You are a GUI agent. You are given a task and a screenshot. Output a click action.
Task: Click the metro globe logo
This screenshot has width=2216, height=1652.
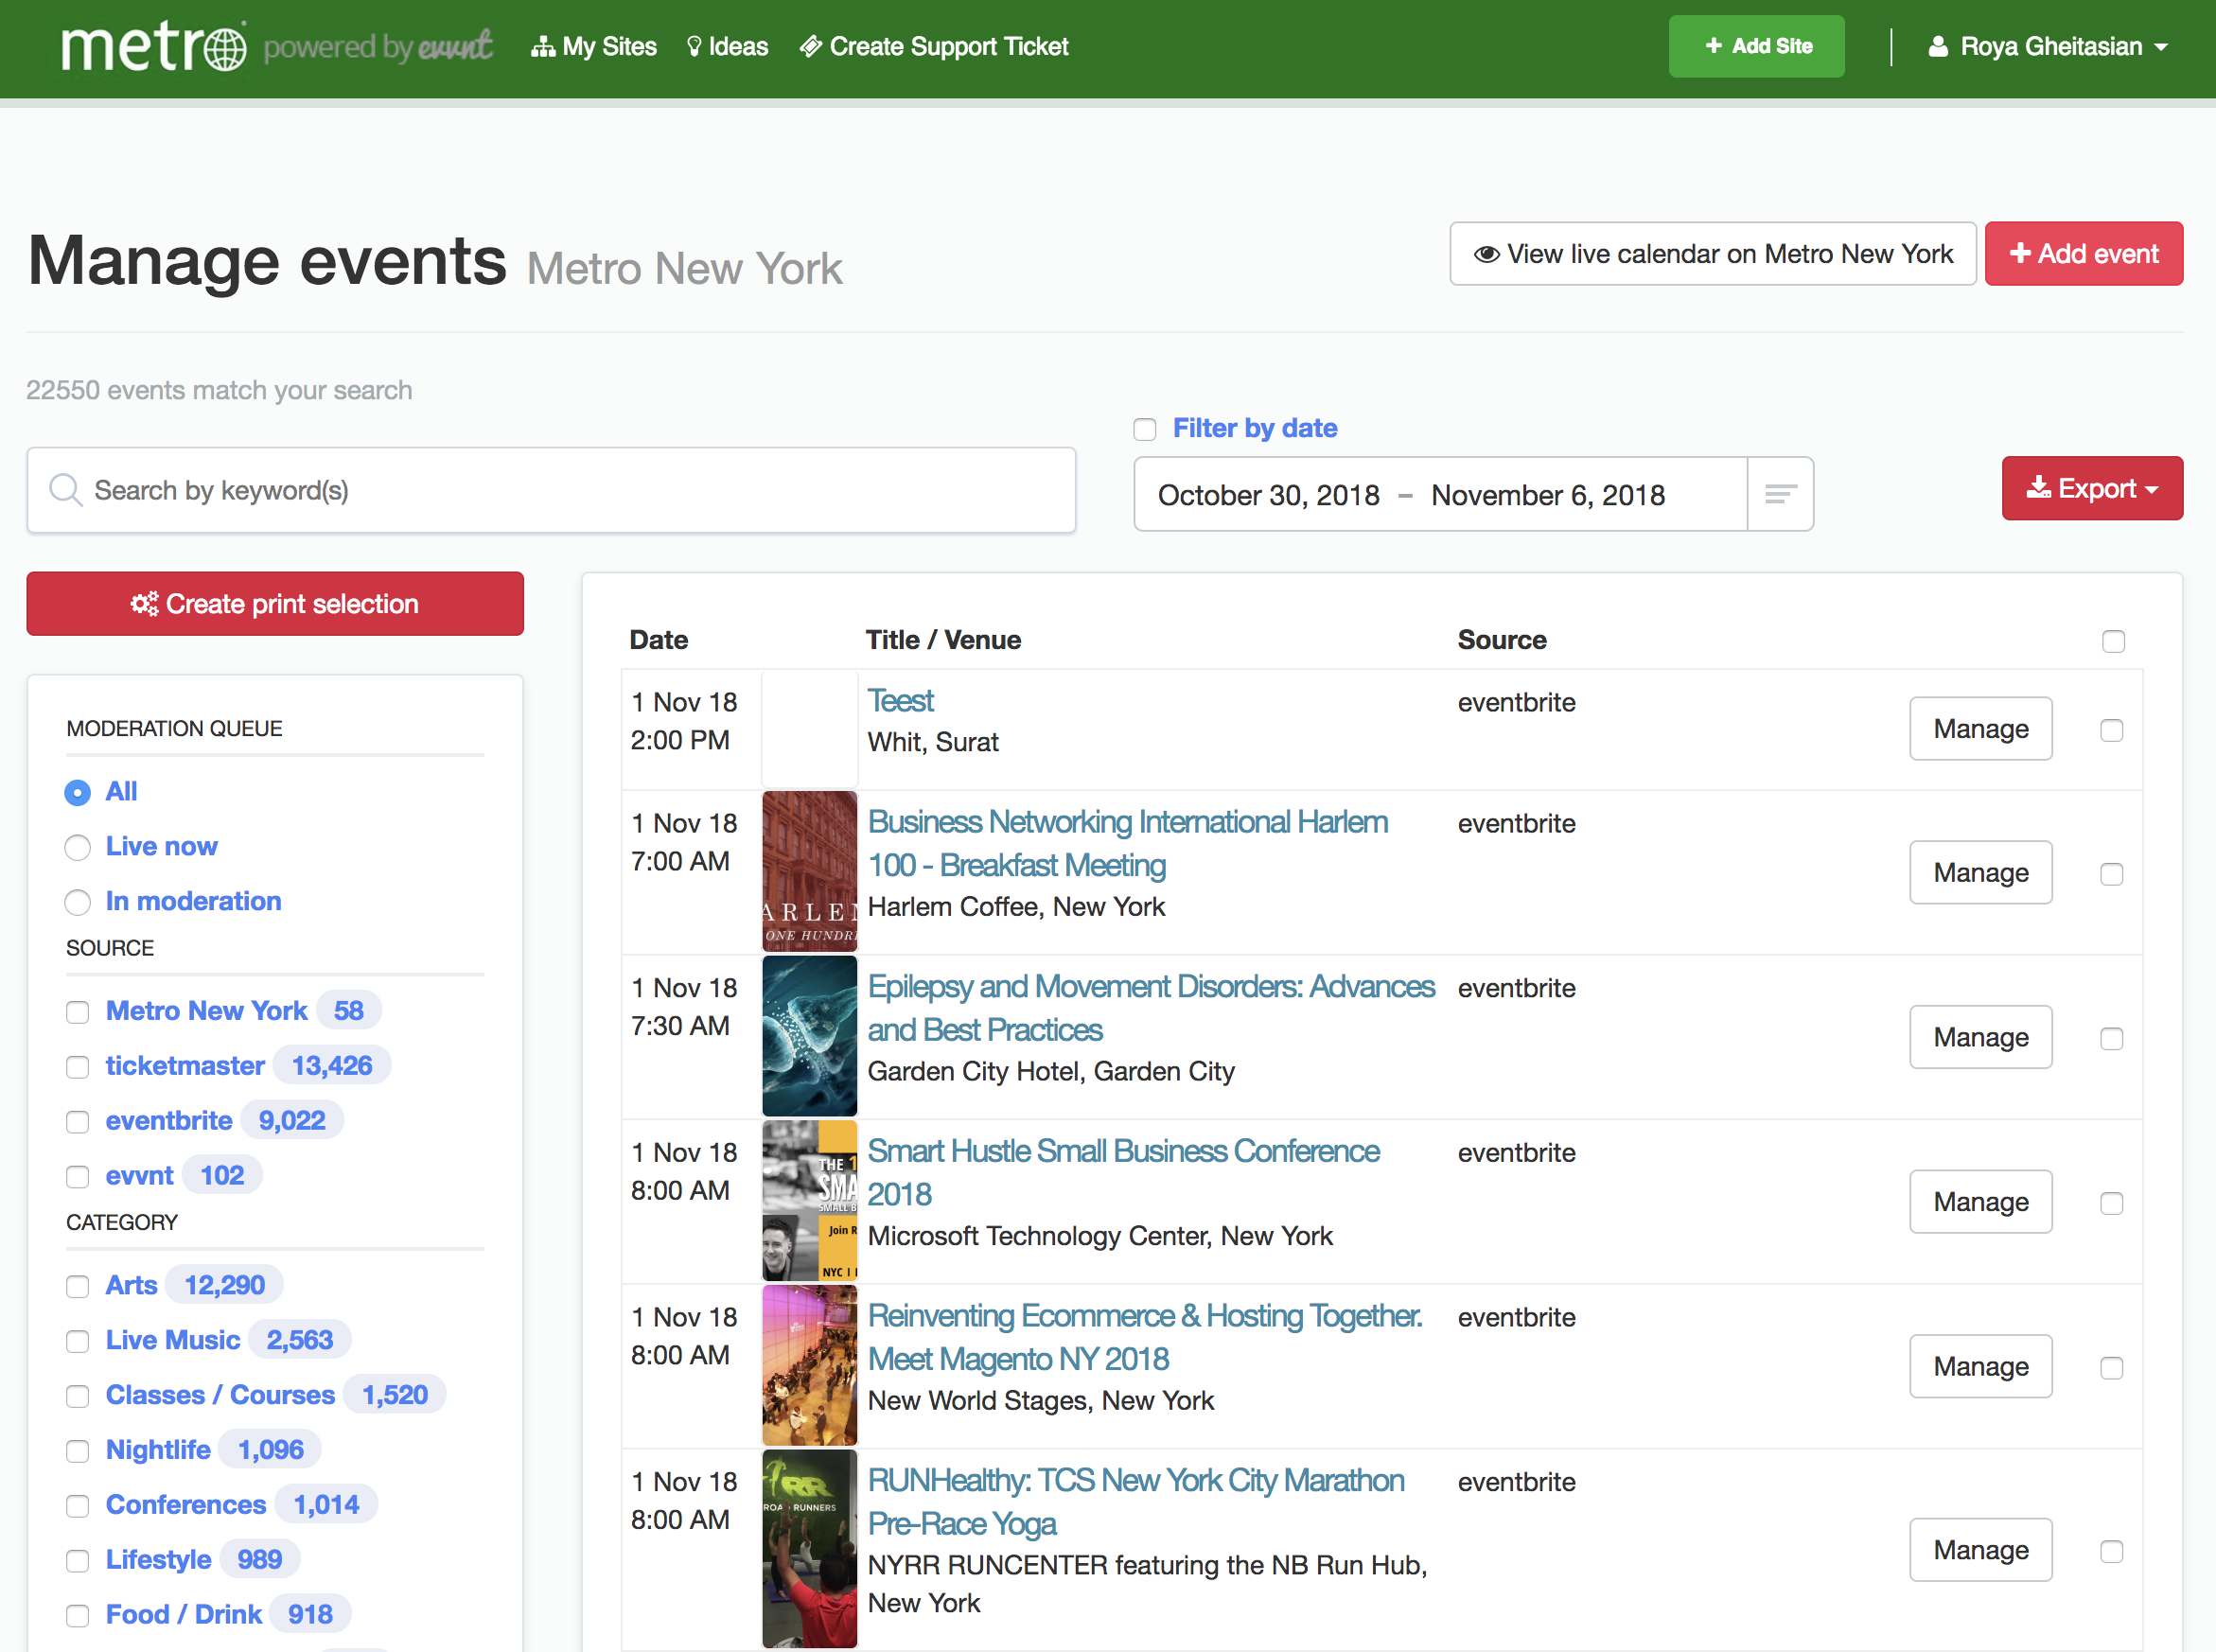[154, 46]
